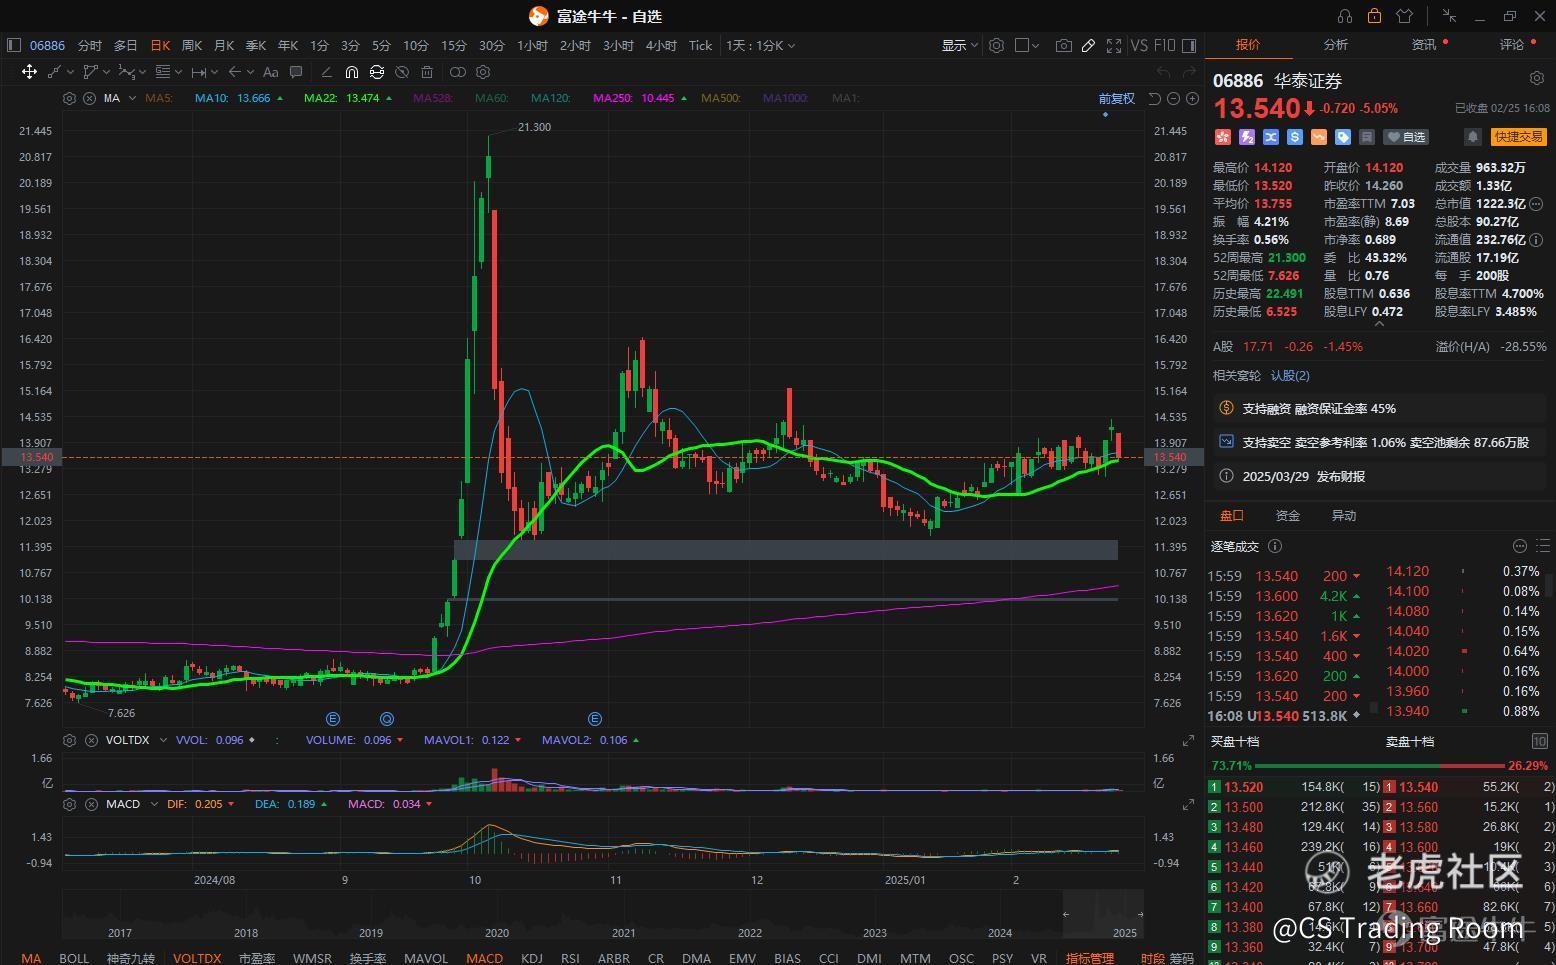Select the comment bubble annotation tool
Image resolution: width=1556 pixels, height=965 pixels.
pyautogui.click(x=296, y=72)
